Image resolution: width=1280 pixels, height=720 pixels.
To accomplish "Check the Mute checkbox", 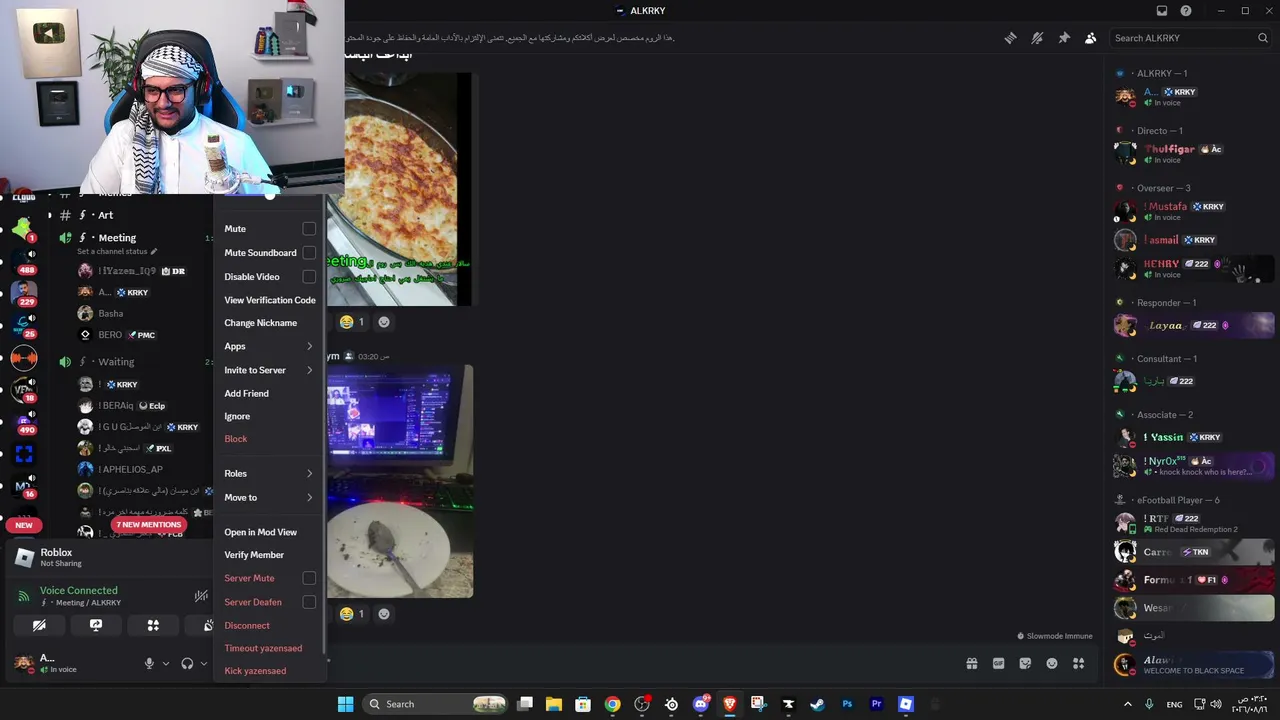I will click(x=309, y=229).
